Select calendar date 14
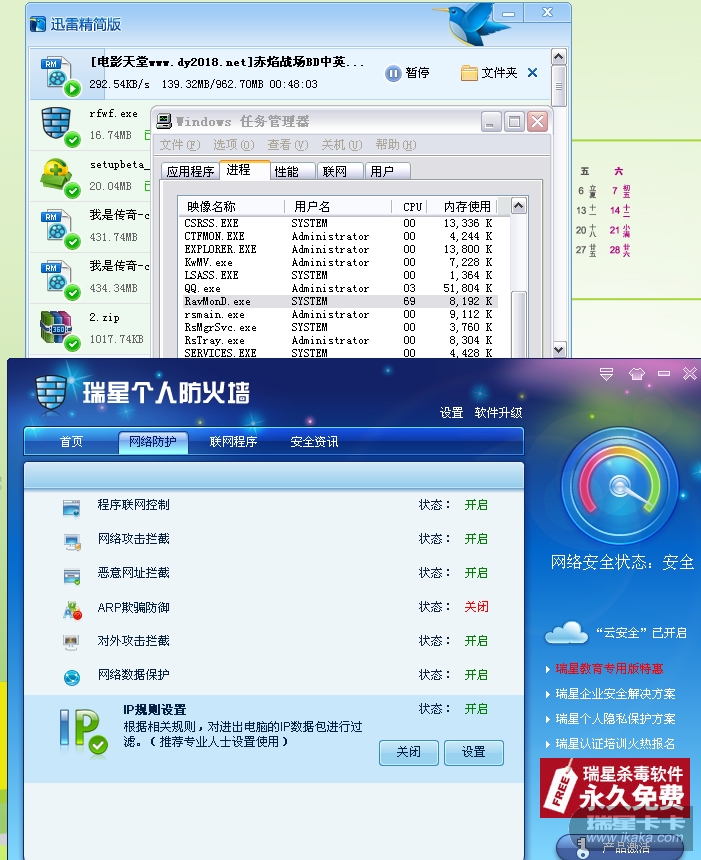Image resolution: width=701 pixels, height=860 pixels. (619, 210)
